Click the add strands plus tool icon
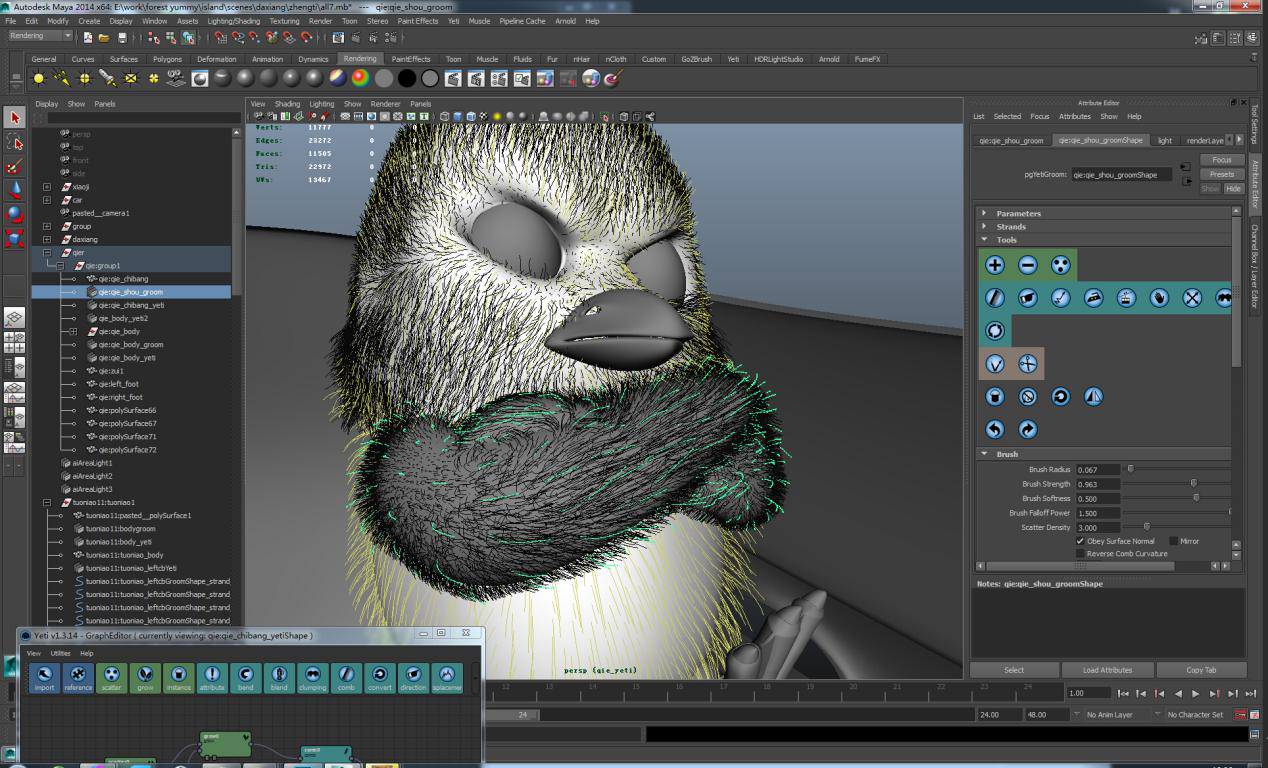This screenshot has width=1268, height=768. tap(995, 265)
